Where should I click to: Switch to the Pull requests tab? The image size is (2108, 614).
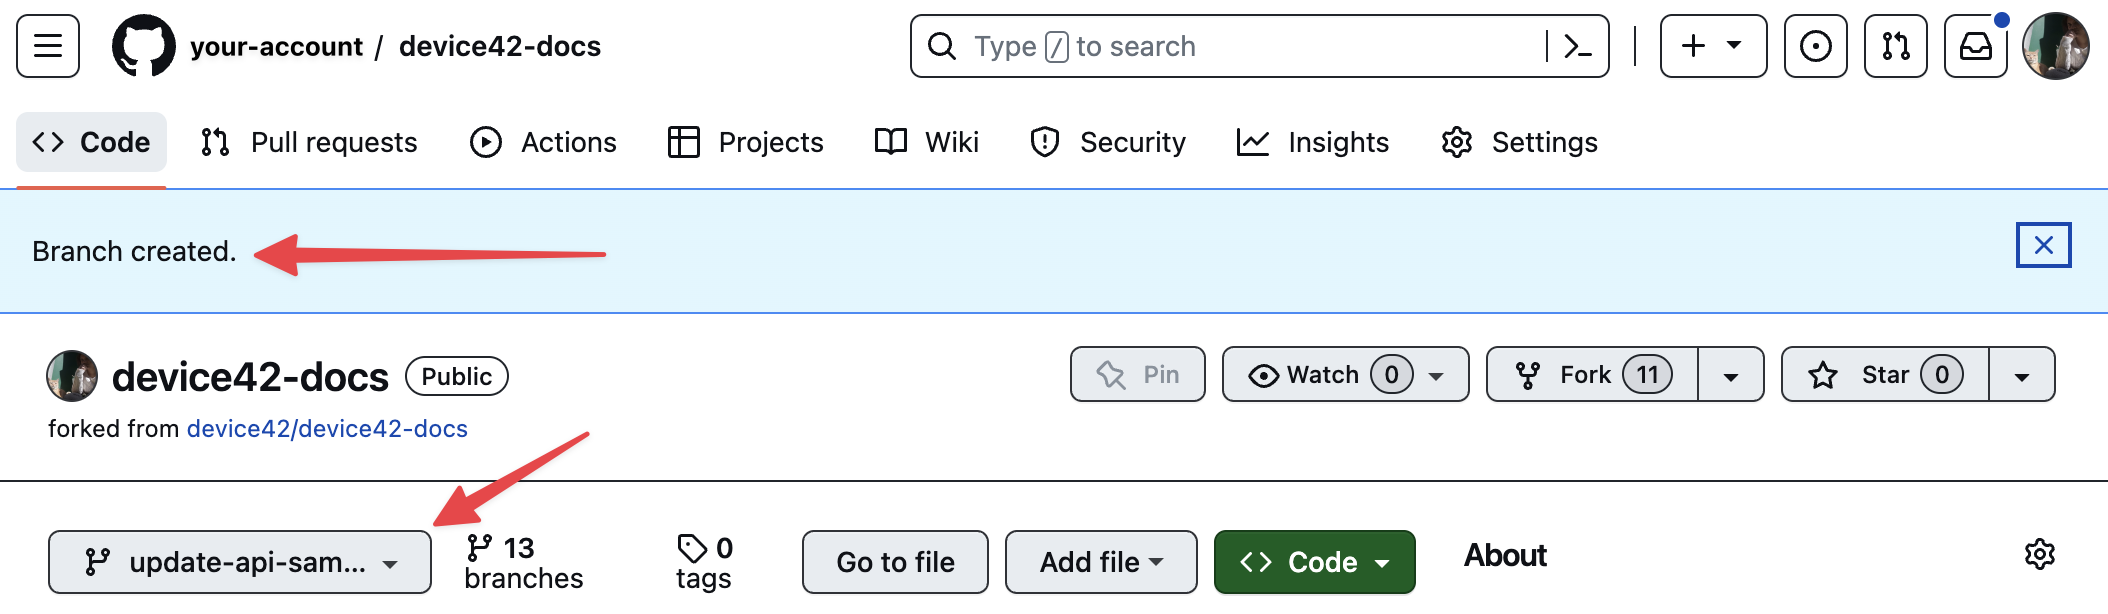(x=309, y=142)
